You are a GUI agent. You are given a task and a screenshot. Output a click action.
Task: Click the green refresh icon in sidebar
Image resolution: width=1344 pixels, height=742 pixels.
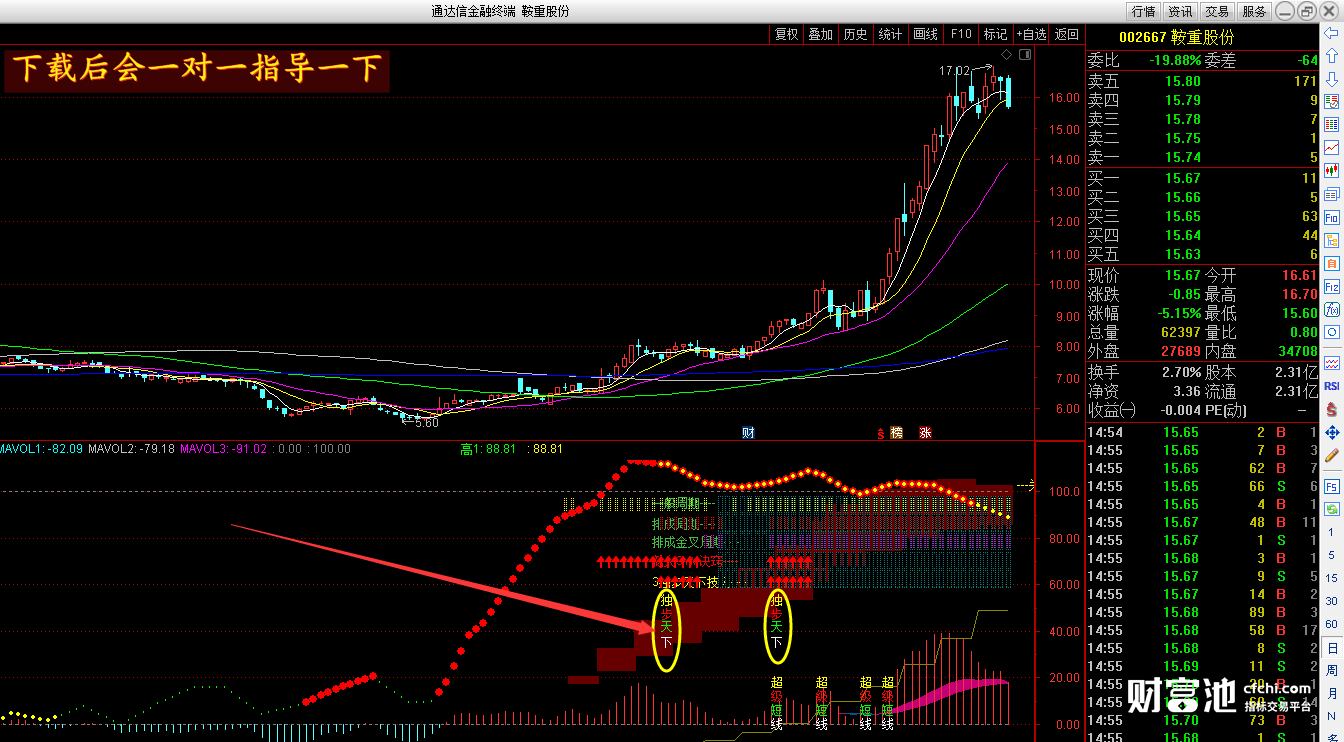tap(1331, 509)
